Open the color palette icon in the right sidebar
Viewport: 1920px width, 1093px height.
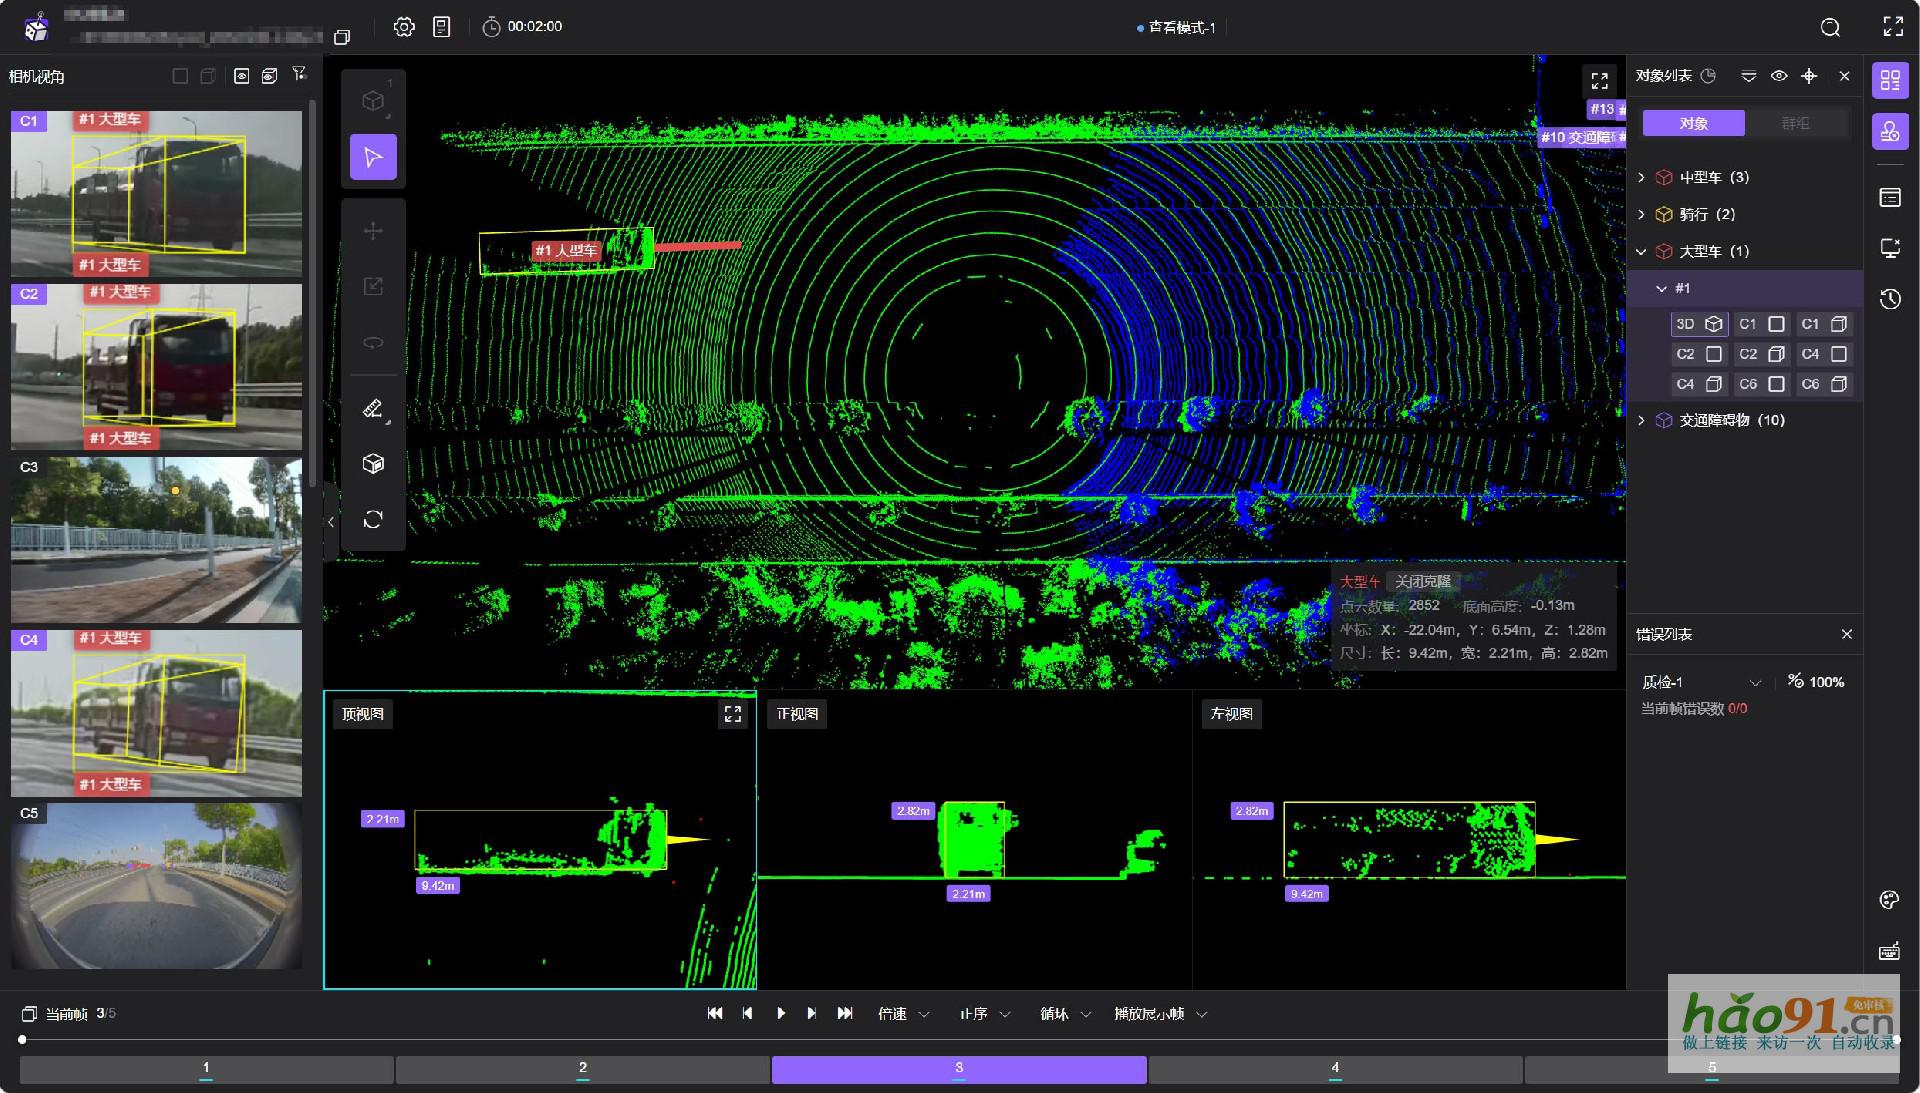click(x=1889, y=900)
